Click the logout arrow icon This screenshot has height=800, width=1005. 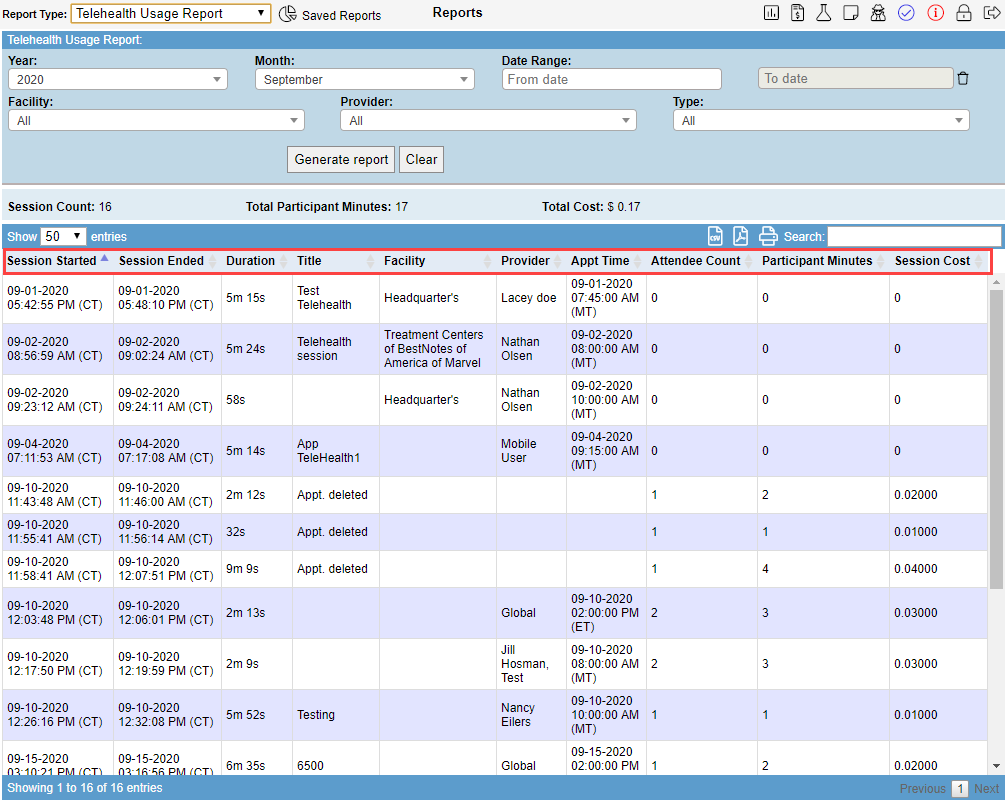[x=991, y=13]
